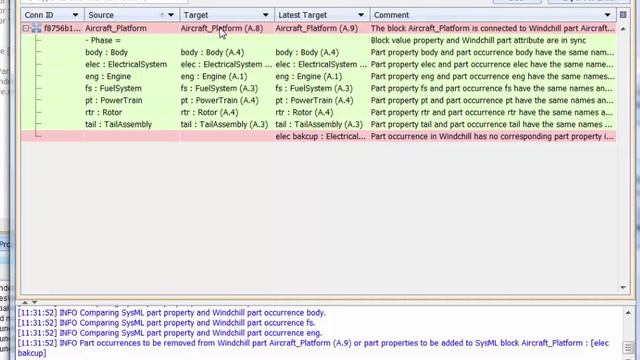Click comment 'Part occurrence in Windchill has no corresponding part property'
Viewport: 640px width, 360px height.
coord(492,136)
